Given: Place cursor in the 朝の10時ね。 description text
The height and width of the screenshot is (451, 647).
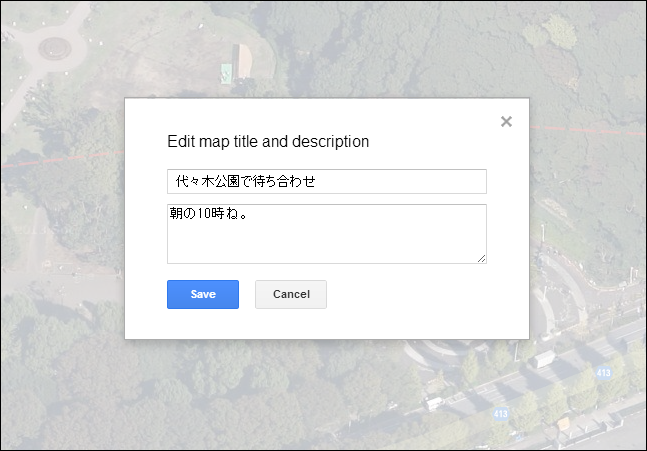Looking at the screenshot, I should (209, 214).
